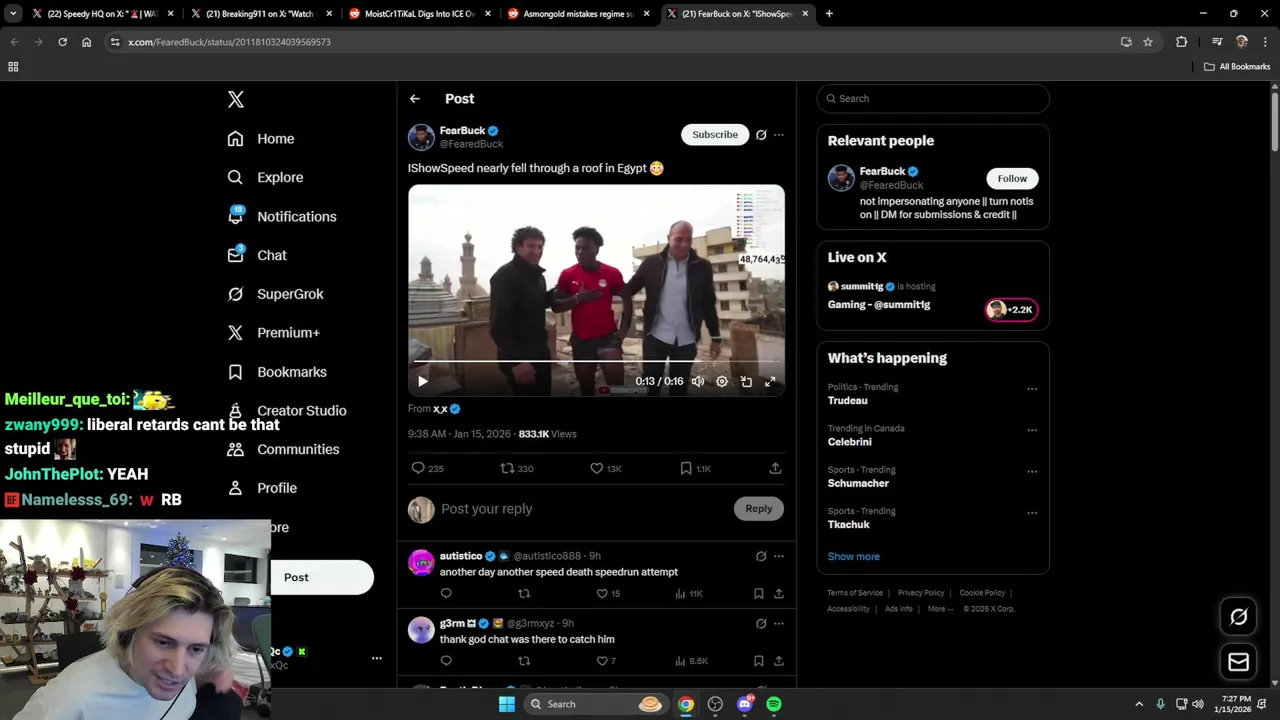Screen dimensions: 1280x720
Task: Click the back arrow beside Post heading
Action: click(415, 99)
